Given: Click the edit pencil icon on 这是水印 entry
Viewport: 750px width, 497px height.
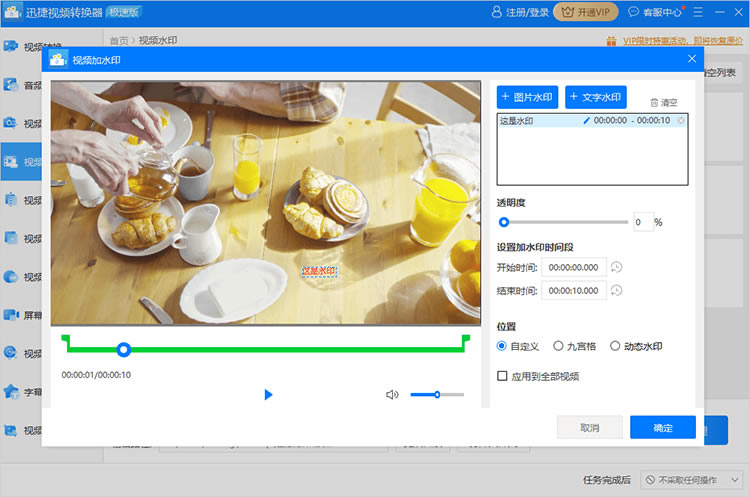Looking at the screenshot, I should (587, 121).
